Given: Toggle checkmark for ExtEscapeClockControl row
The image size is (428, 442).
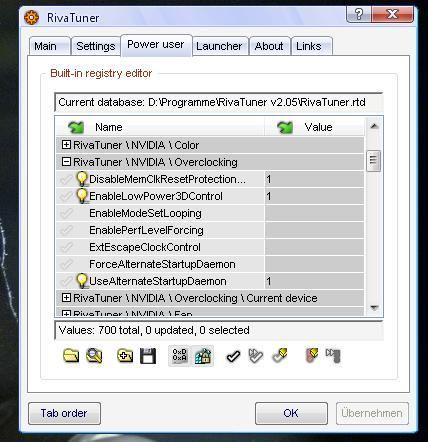Looking at the screenshot, I should [66, 247].
